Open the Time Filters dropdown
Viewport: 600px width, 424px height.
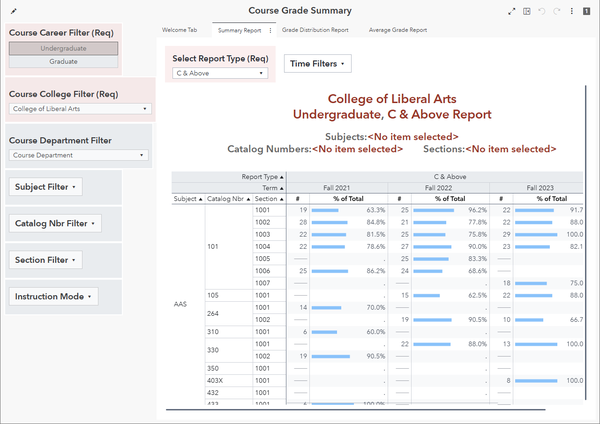318,64
